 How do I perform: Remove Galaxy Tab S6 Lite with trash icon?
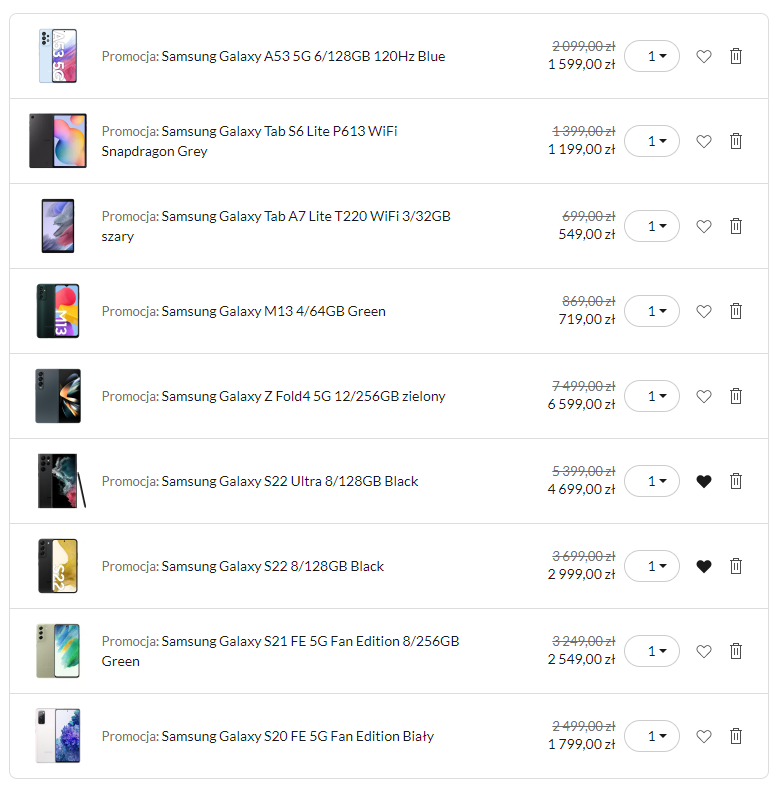click(x=736, y=141)
